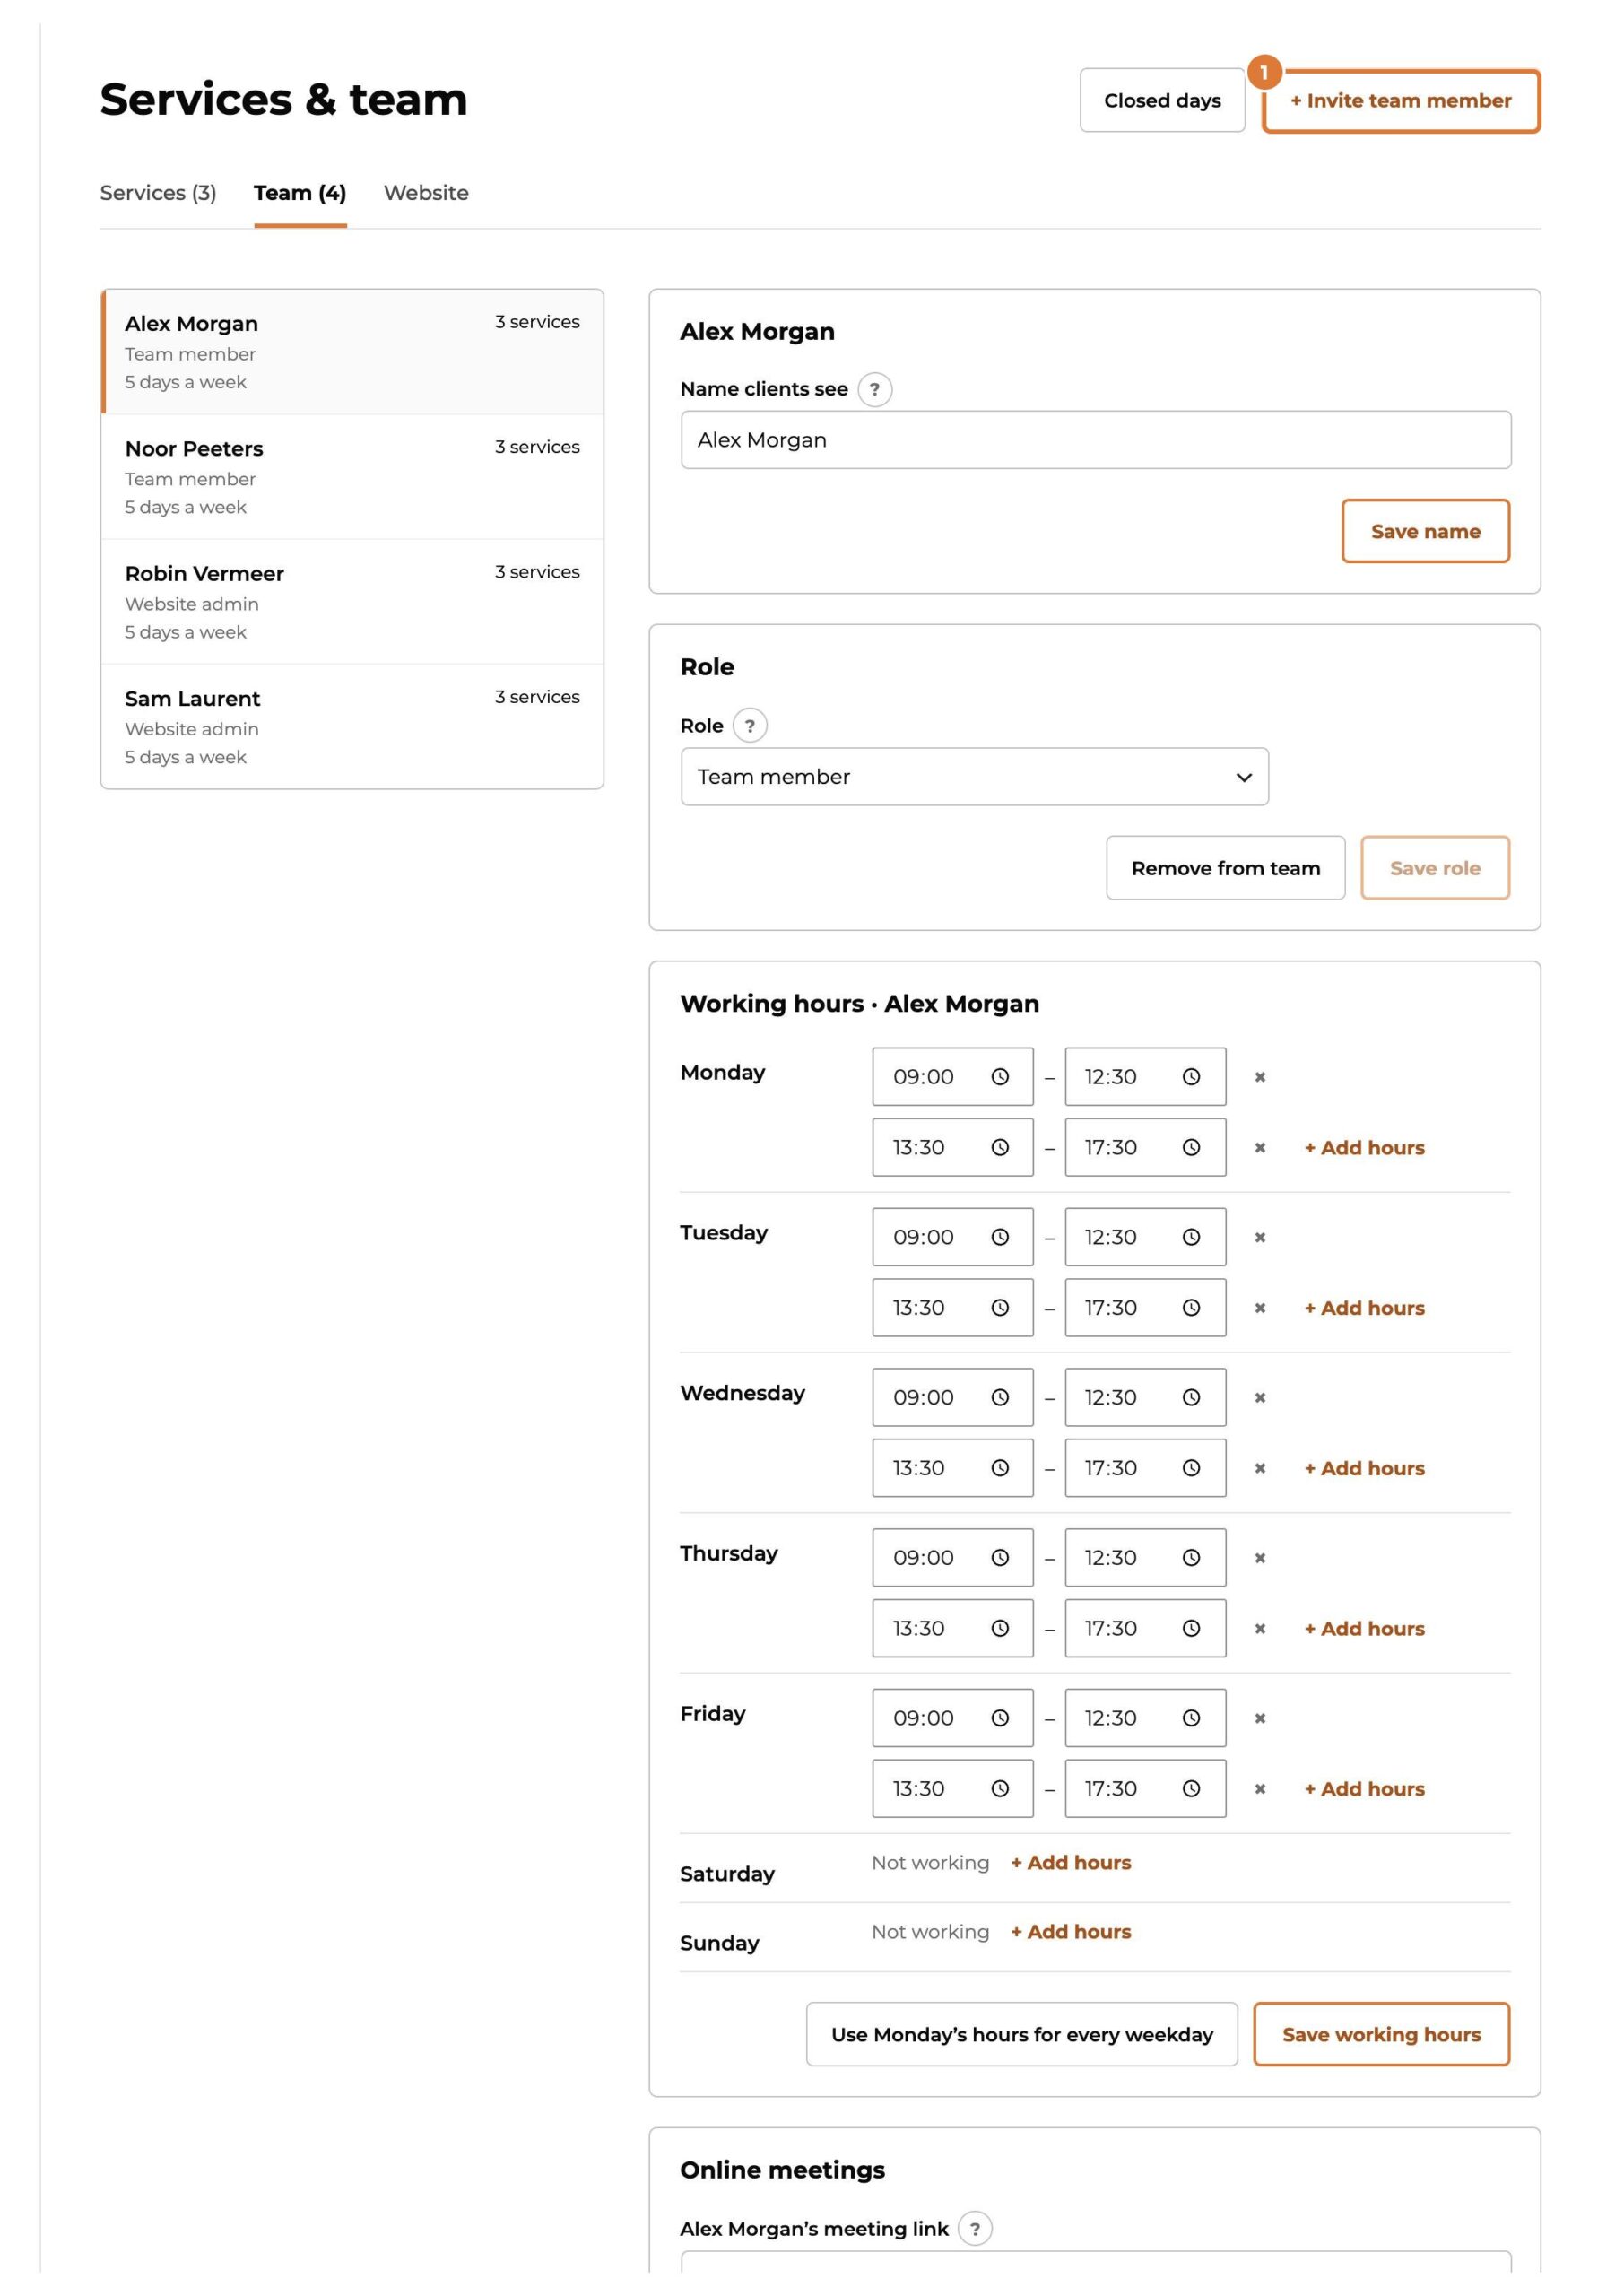Remove Monday 13:30–17:30 hours with the x
Viewport: 1624px width, 2296px height.
1260,1148
